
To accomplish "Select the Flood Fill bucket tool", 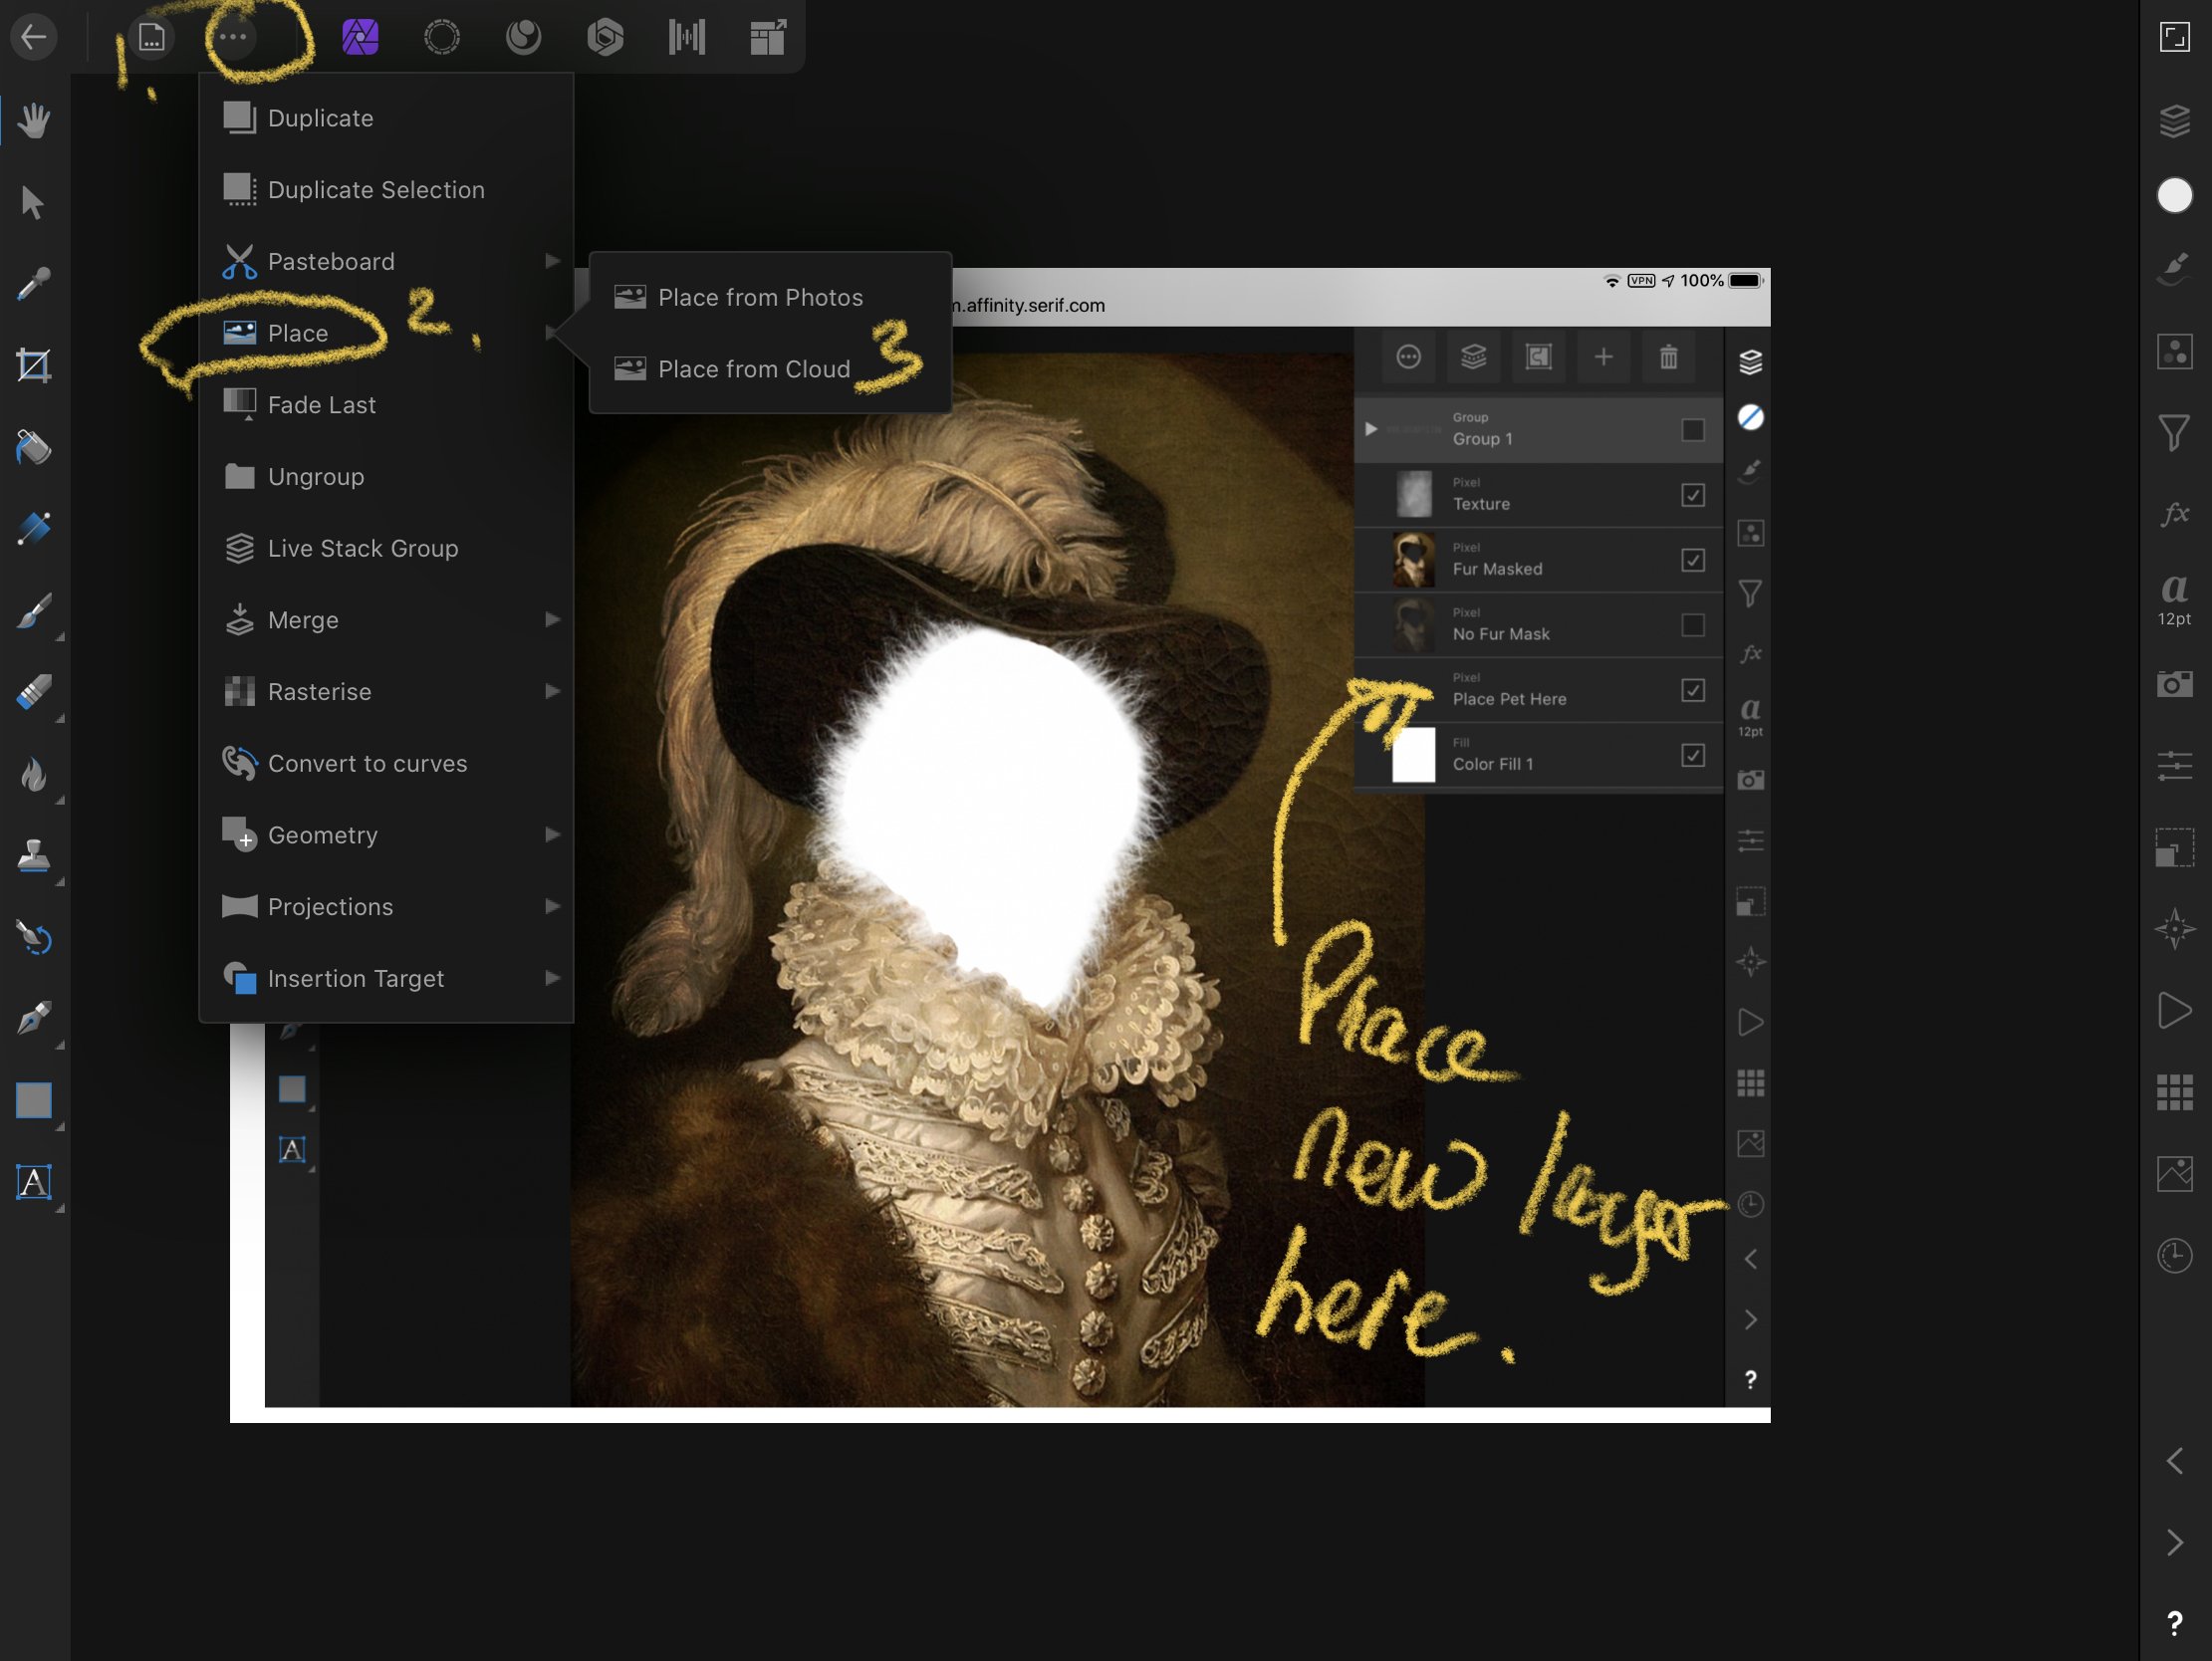I will pos(33,447).
